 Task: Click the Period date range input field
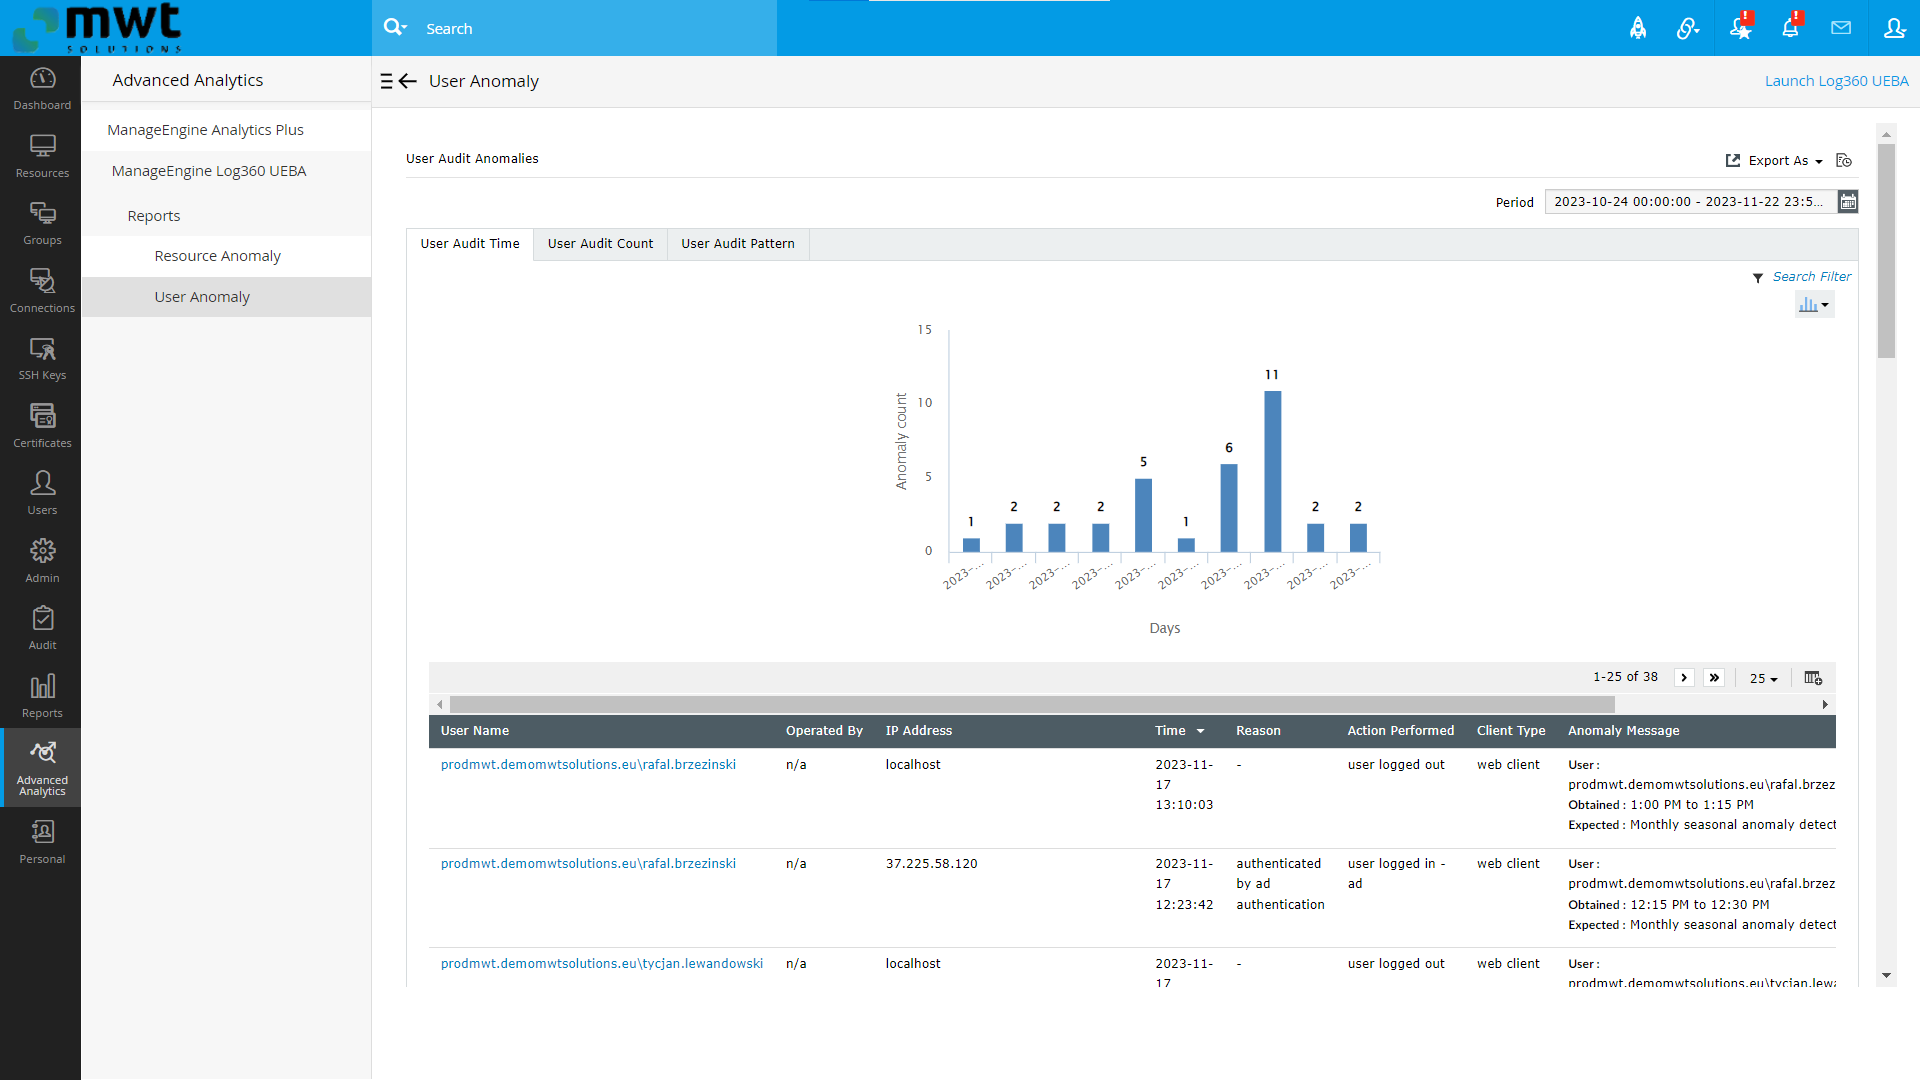click(x=1688, y=201)
